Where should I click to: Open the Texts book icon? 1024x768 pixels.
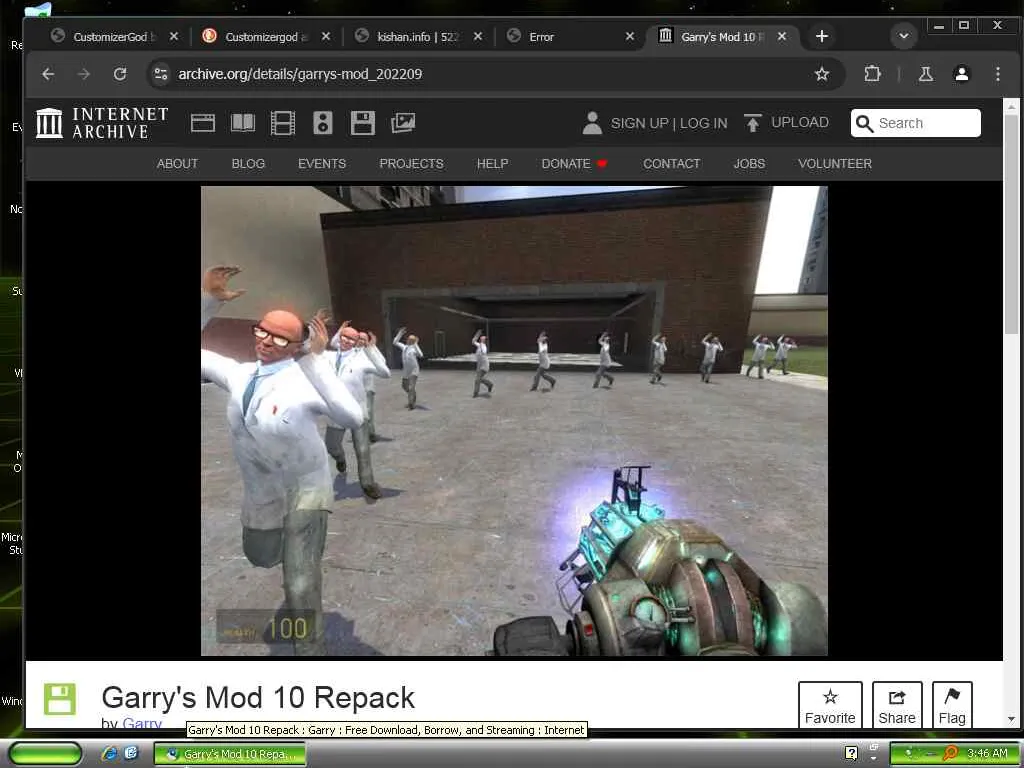[243, 123]
